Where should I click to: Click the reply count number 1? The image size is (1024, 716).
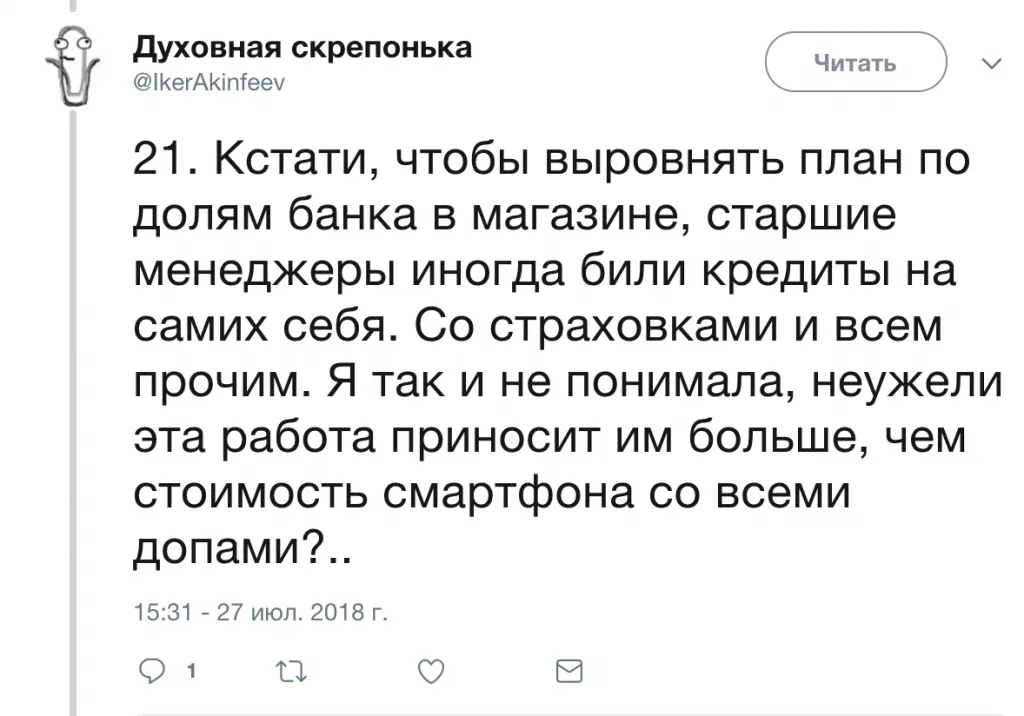(189, 671)
